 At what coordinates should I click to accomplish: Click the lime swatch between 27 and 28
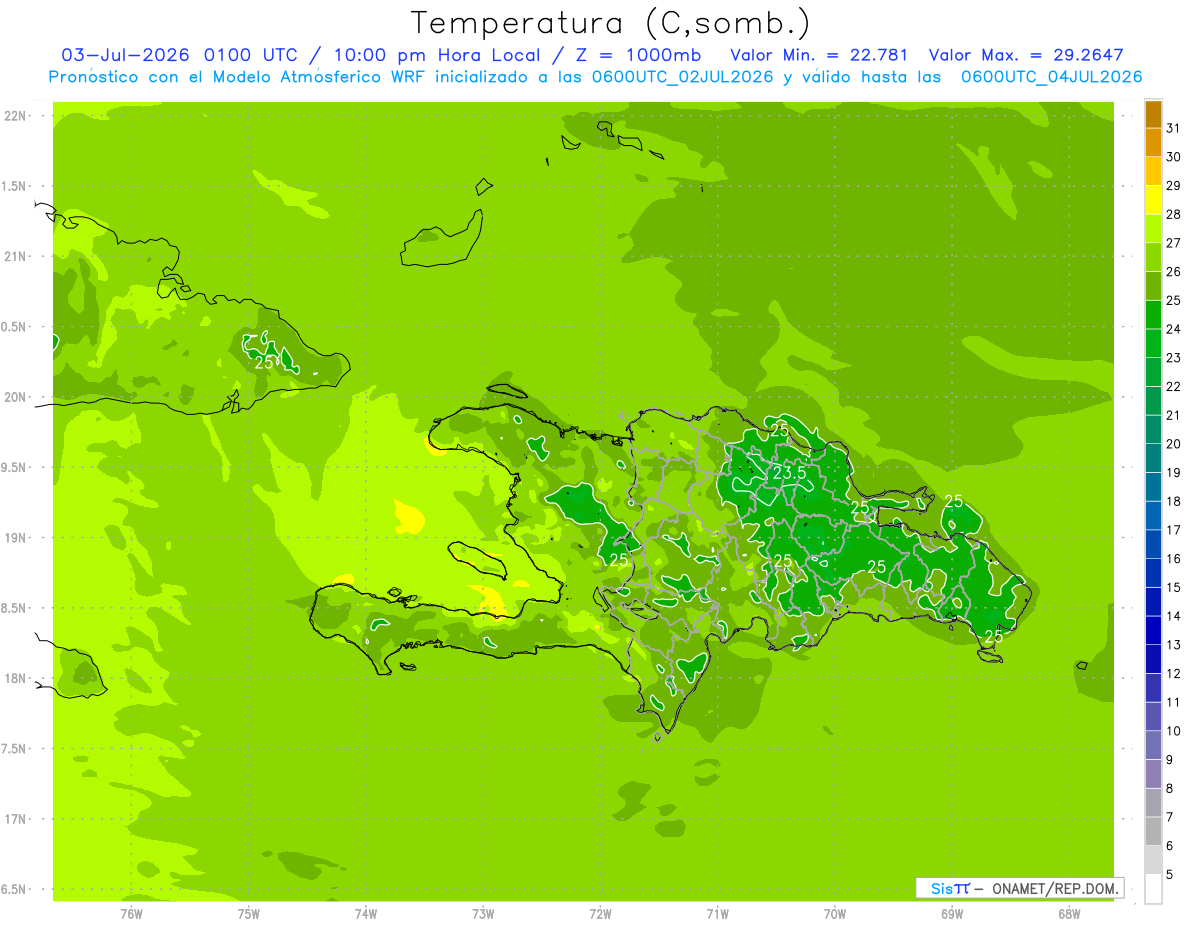tap(1153, 228)
